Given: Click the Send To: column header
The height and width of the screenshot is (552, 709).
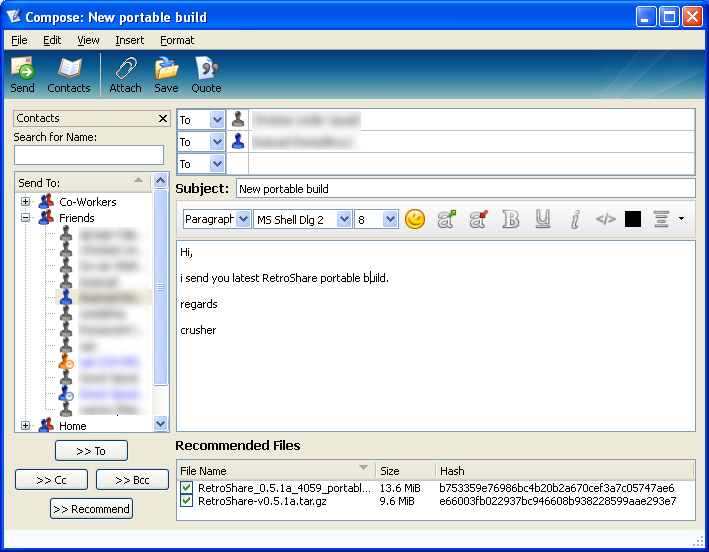Looking at the screenshot, I should (x=83, y=183).
